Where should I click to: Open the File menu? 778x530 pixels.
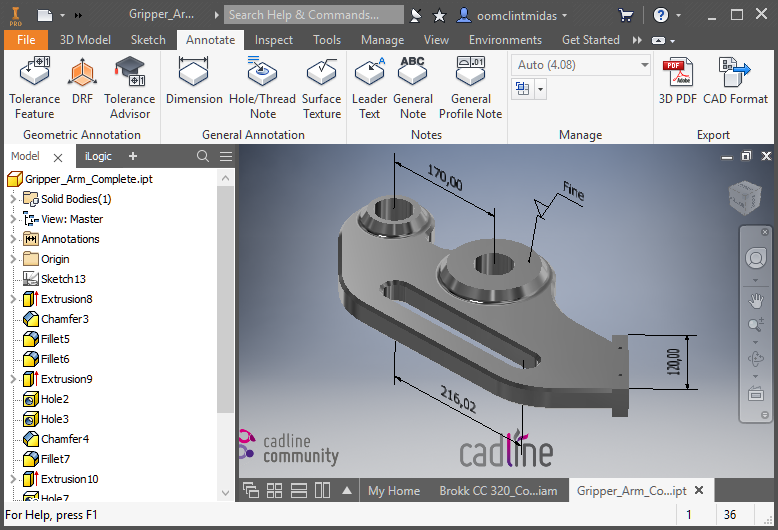pos(26,40)
